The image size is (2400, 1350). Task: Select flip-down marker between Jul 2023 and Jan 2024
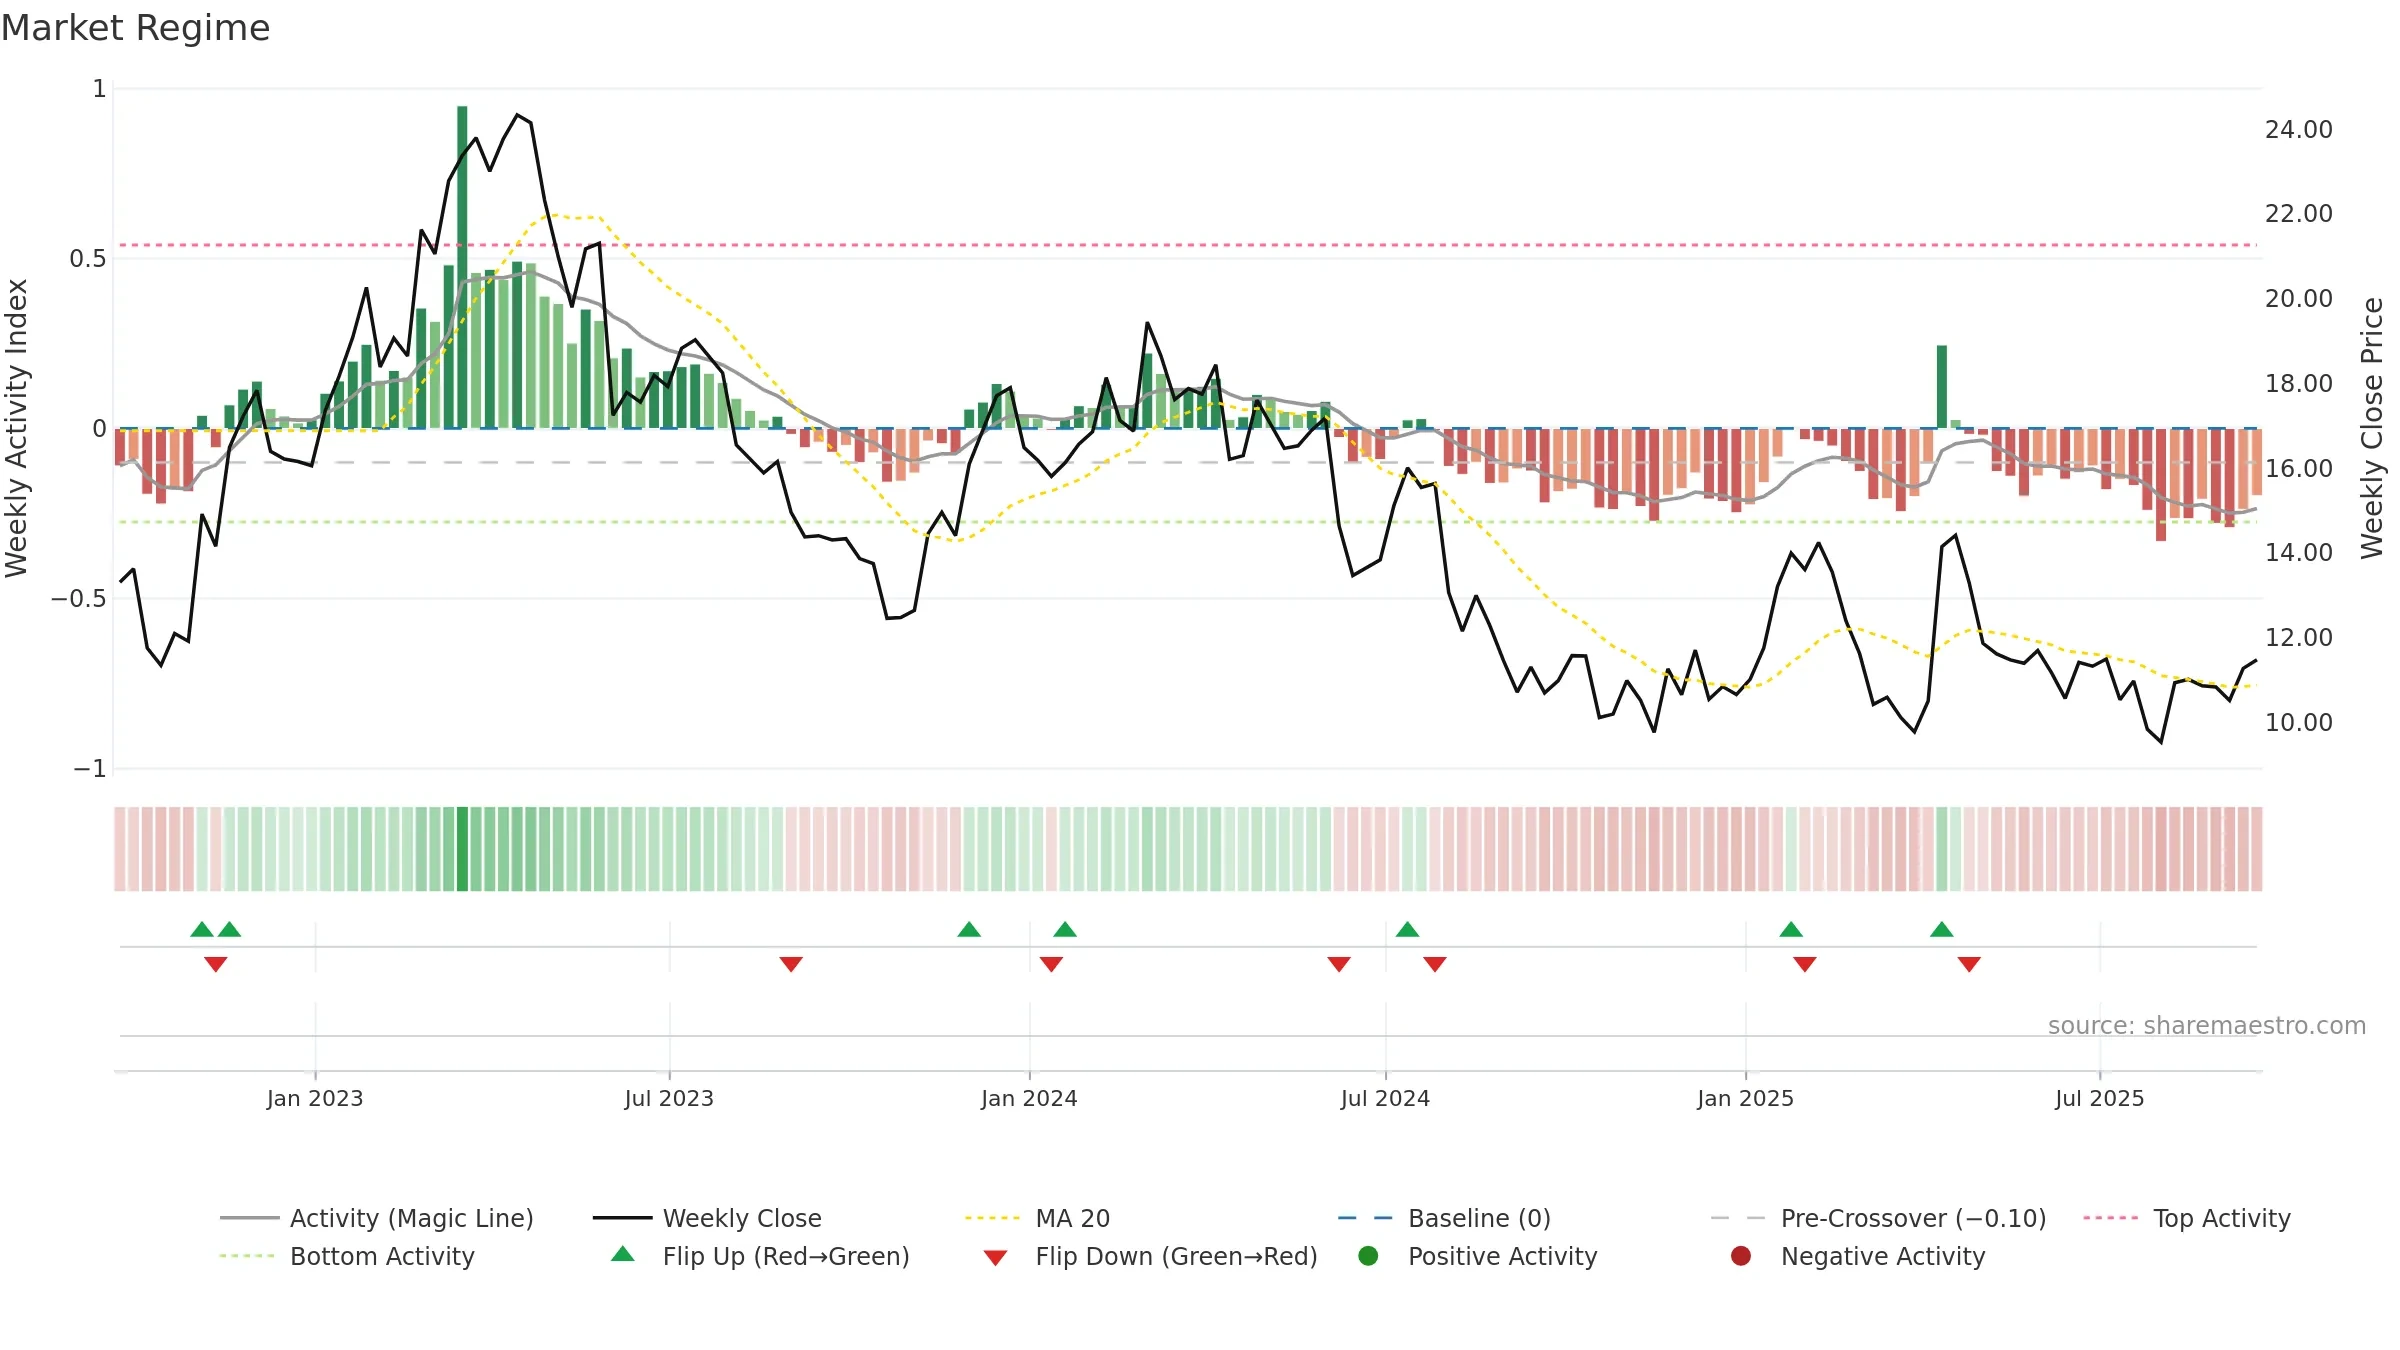[x=791, y=964]
